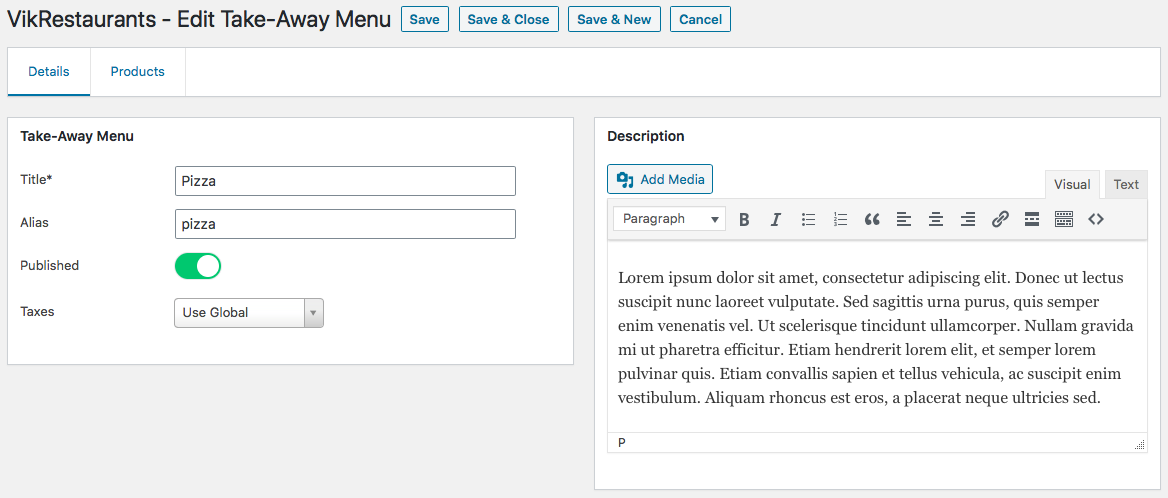The width and height of the screenshot is (1168, 498).
Task: Insert a numbered list
Action: (x=840, y=219)
